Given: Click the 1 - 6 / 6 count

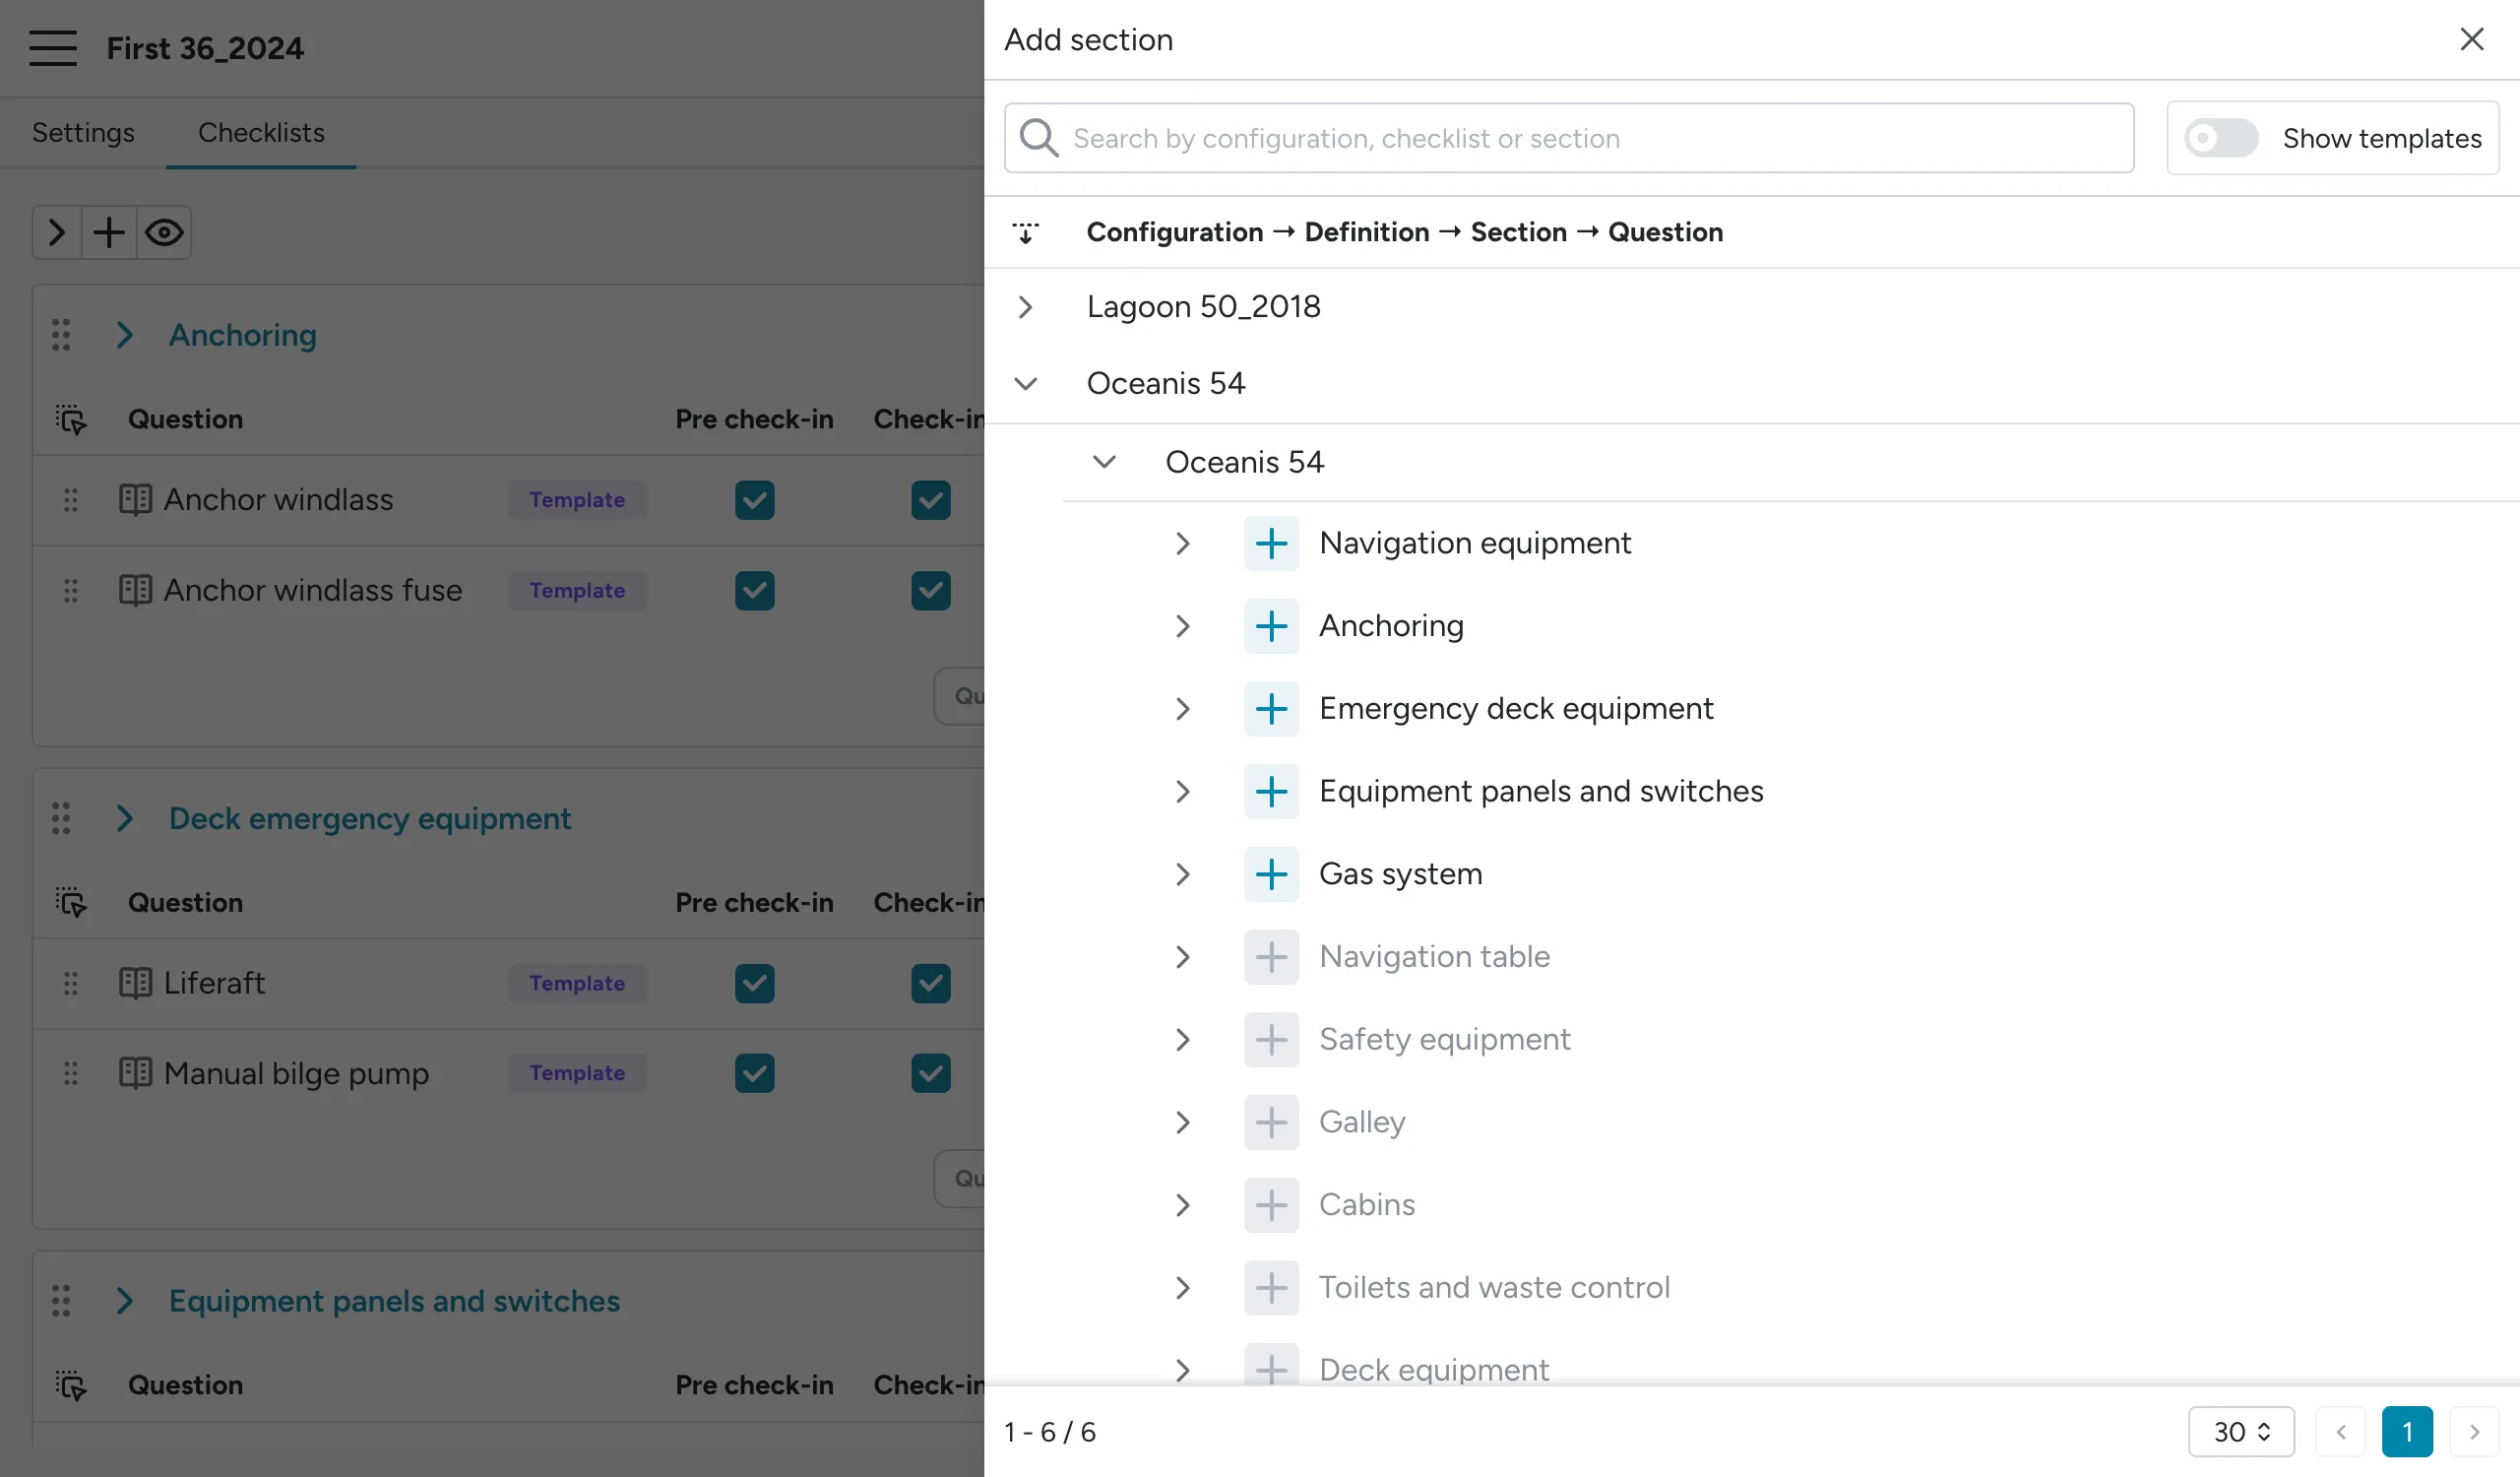Looking at the screenshot, I should pyautogui.click(x=1049, y=1433).
